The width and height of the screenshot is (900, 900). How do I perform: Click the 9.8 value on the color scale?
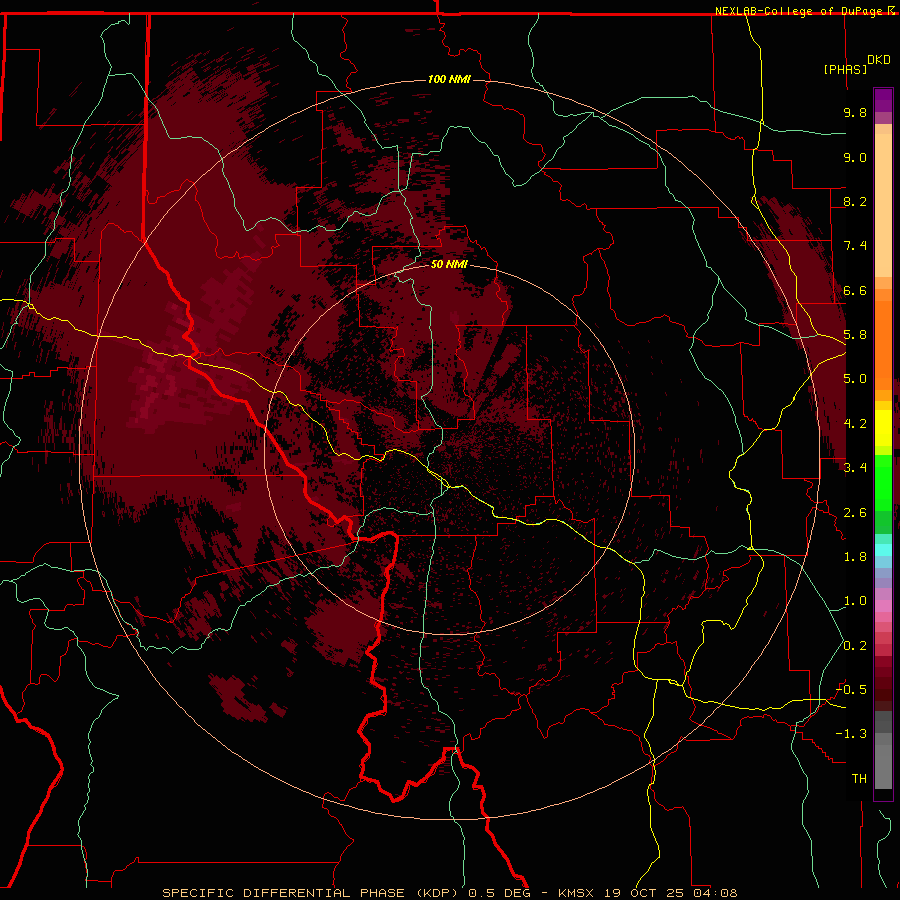(855, 112)
